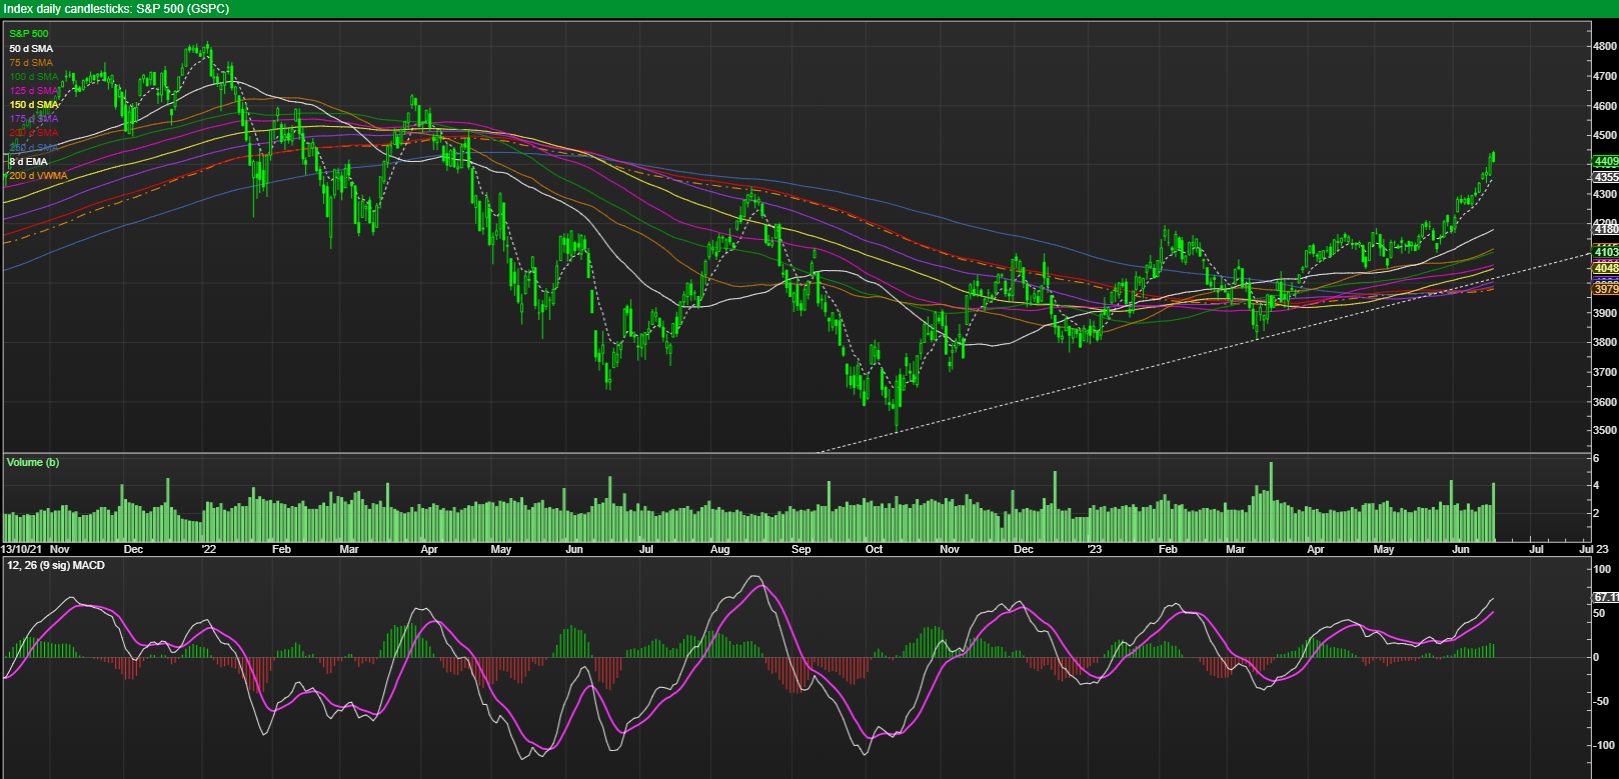Click the 3500 price axis label
The image size is (1619, 779).
click(x=1605, y=431)
